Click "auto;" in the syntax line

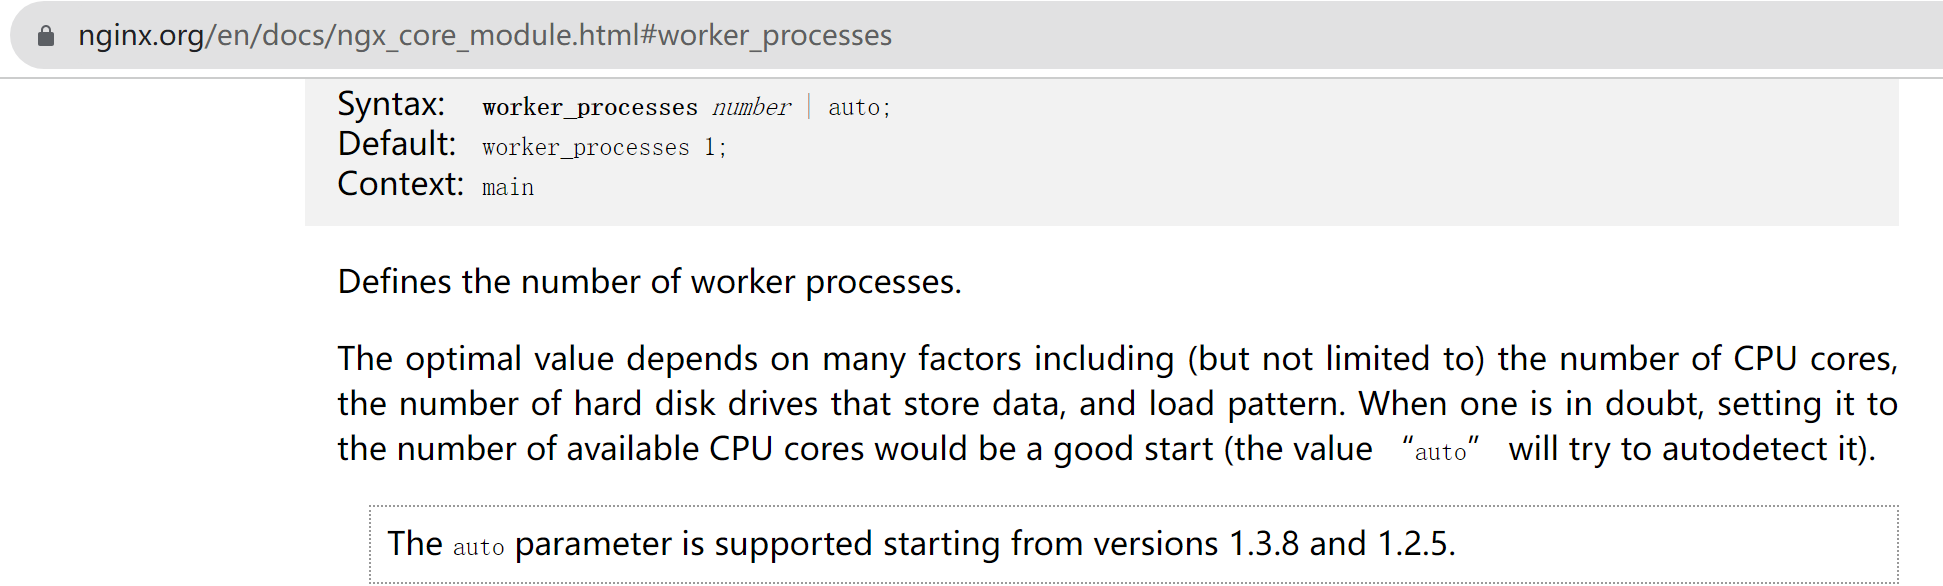pos(859,107)
